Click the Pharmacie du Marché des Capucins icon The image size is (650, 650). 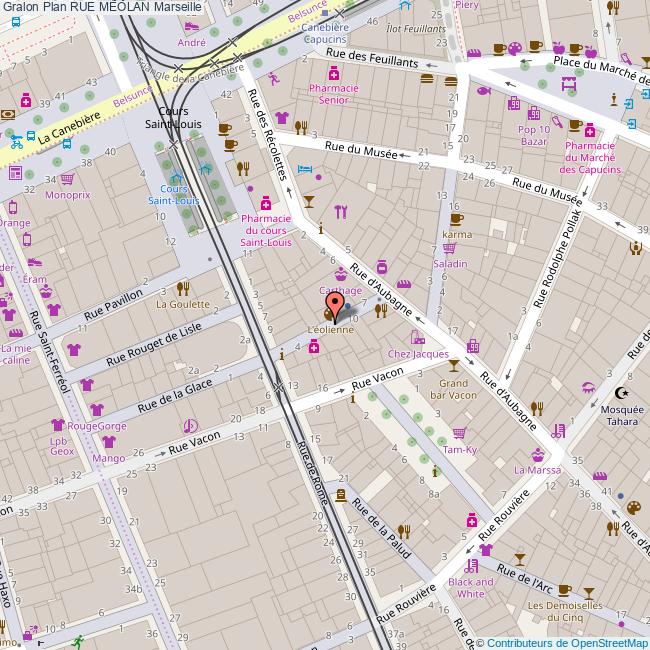tap(590, 130)
